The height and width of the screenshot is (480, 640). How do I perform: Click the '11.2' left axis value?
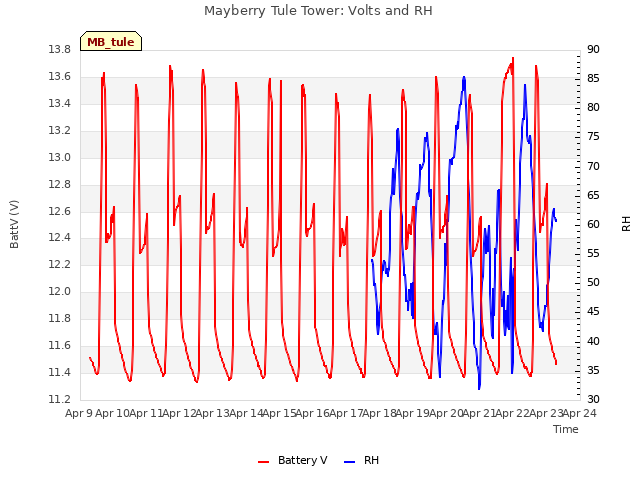coord(60,400)
